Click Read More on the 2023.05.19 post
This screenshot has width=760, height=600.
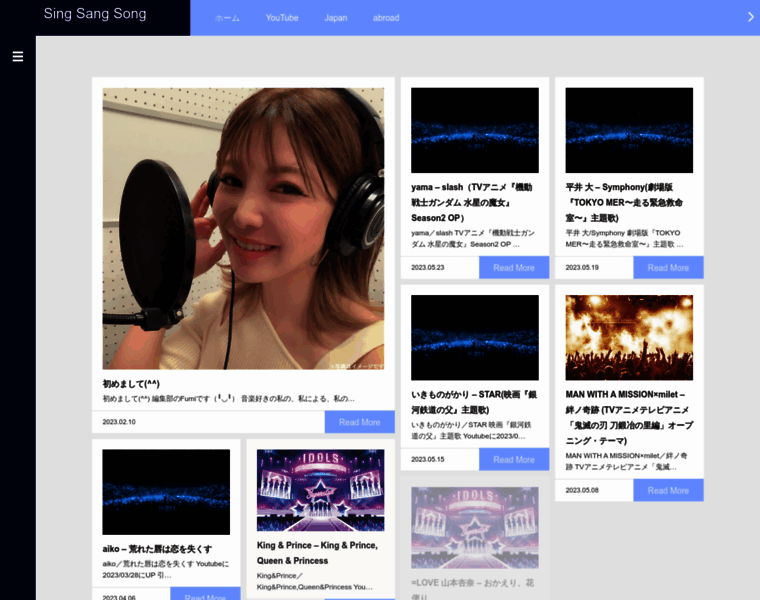pos(668,268)
